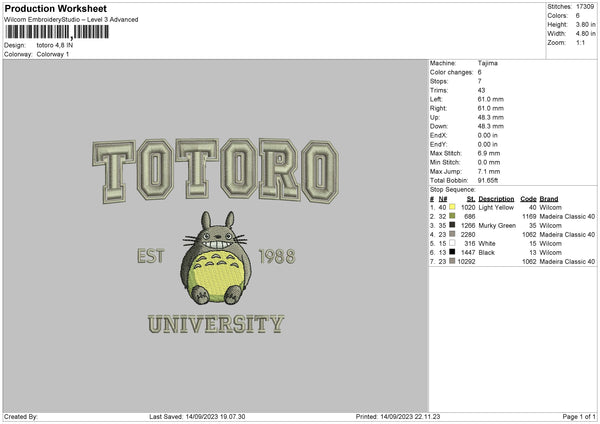This screenshot has width=600, height=424.
Task: Click the design name 'totoro 4,8 IN'
Action: [x=55, y=45]
